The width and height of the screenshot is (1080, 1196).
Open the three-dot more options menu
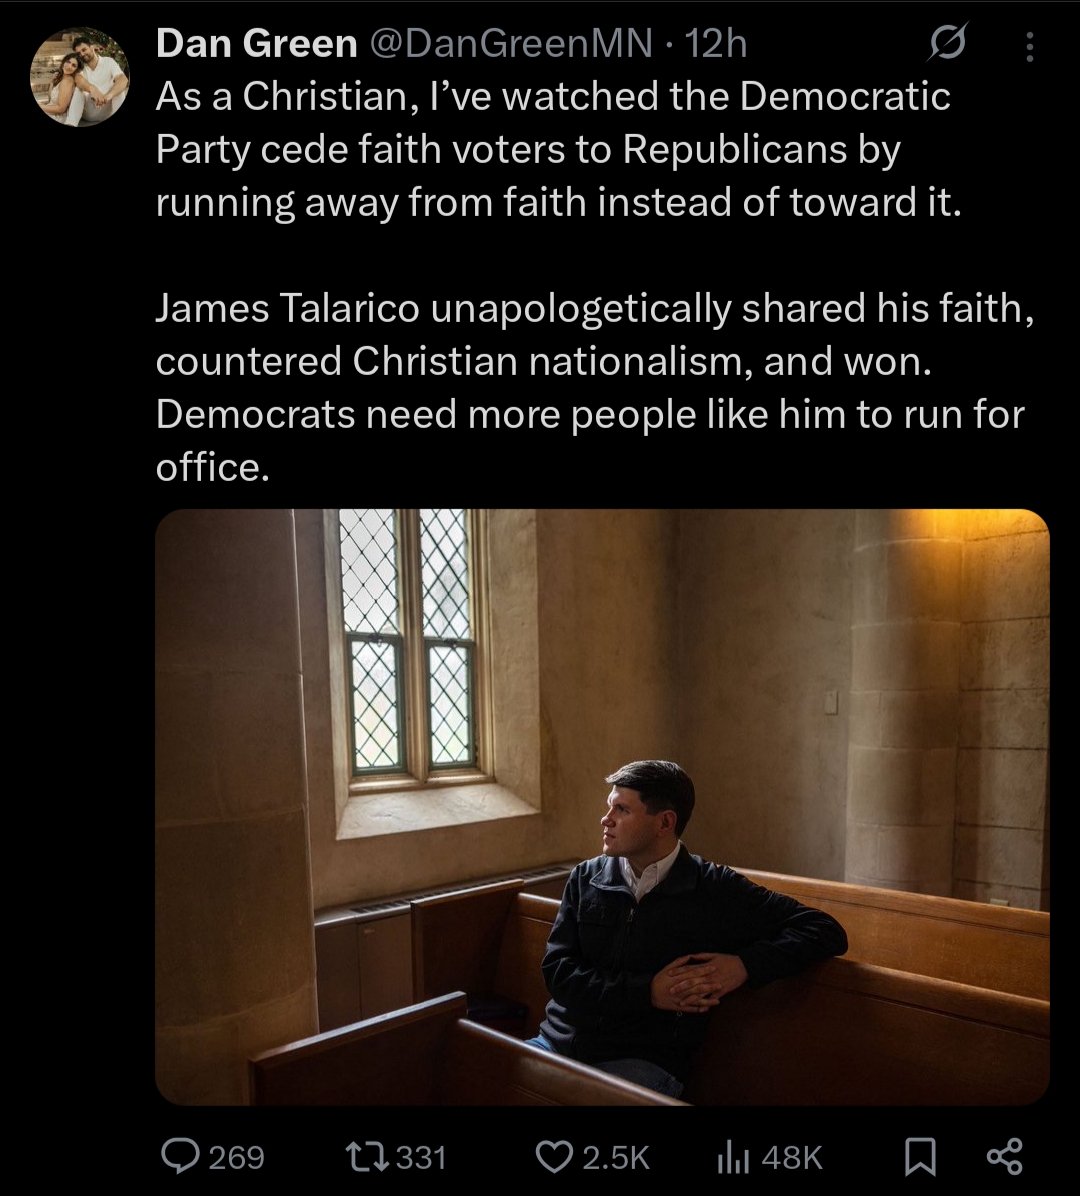1030,46
